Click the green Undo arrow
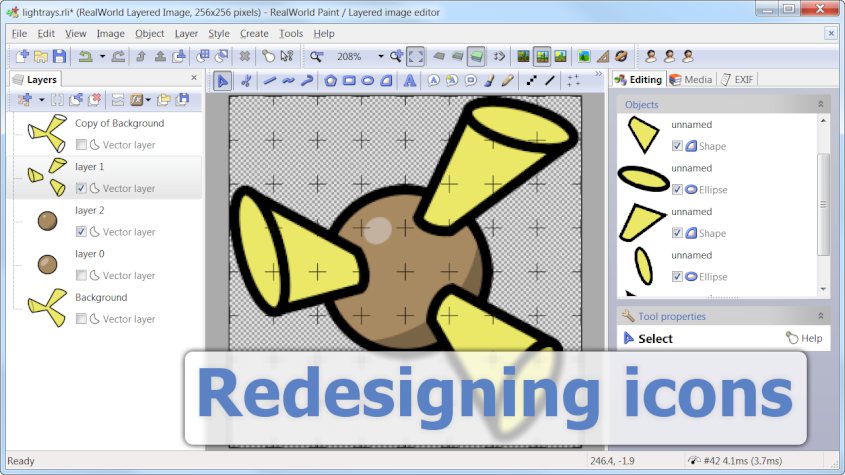This screenshot has height=475, width=845. tap(85, 56)
